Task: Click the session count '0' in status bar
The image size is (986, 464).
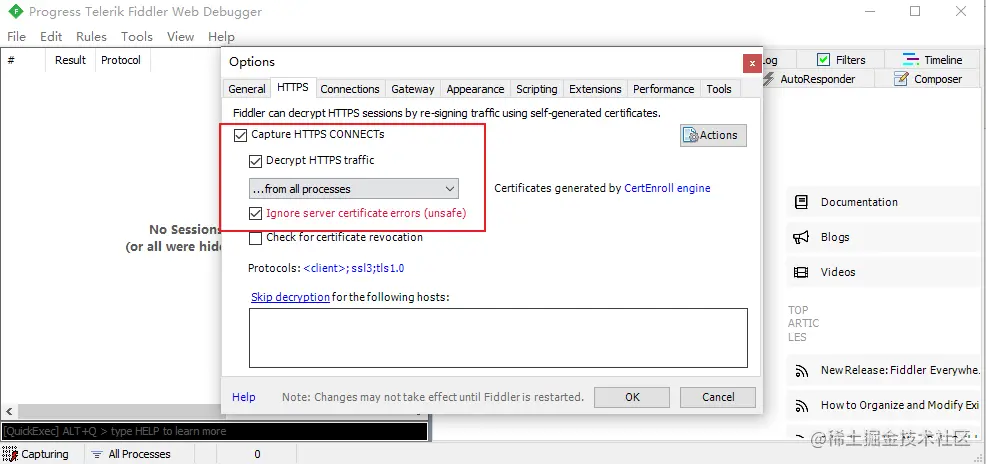Action: tap(257, 454)
